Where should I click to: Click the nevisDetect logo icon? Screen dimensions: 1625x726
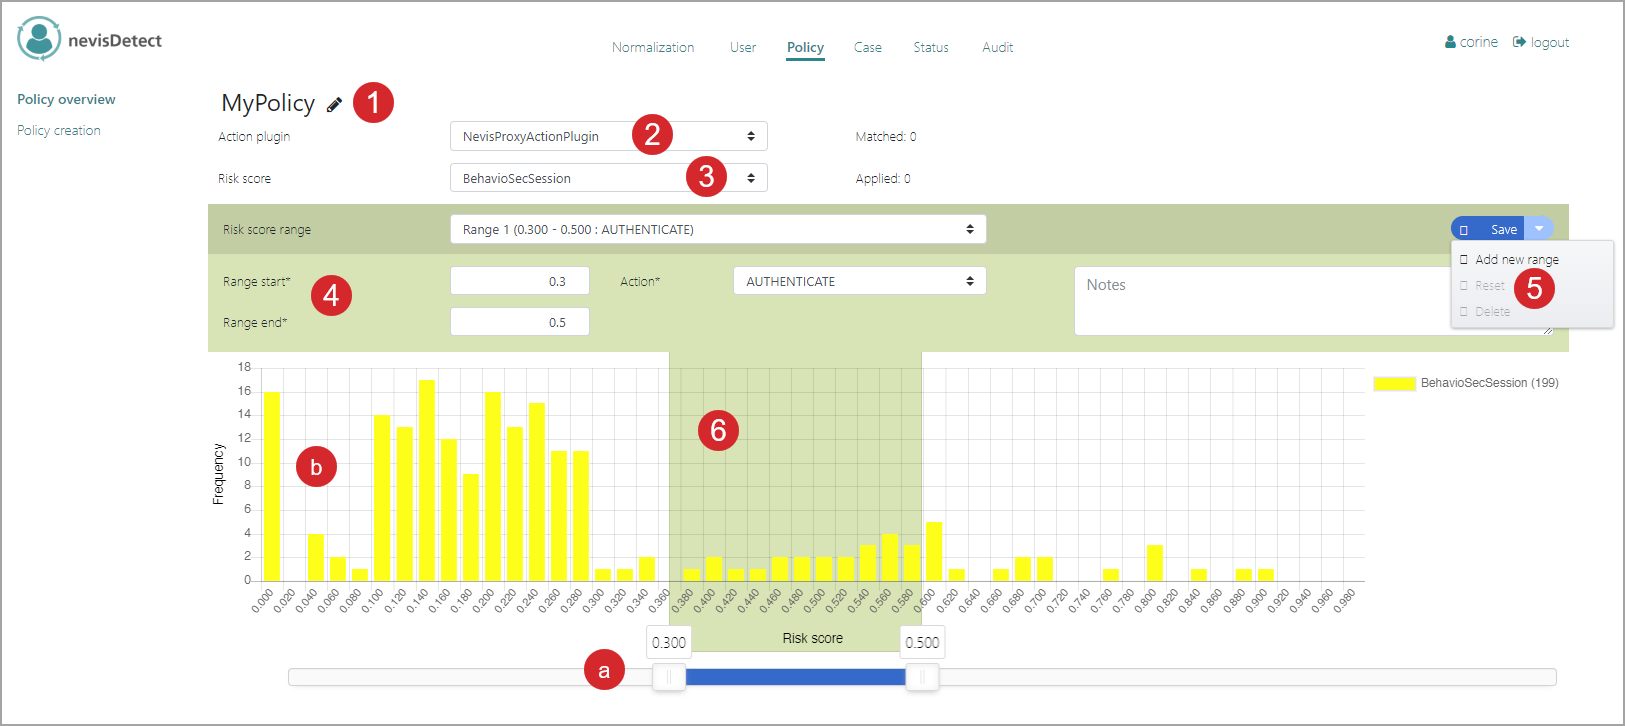pos(39,39)
